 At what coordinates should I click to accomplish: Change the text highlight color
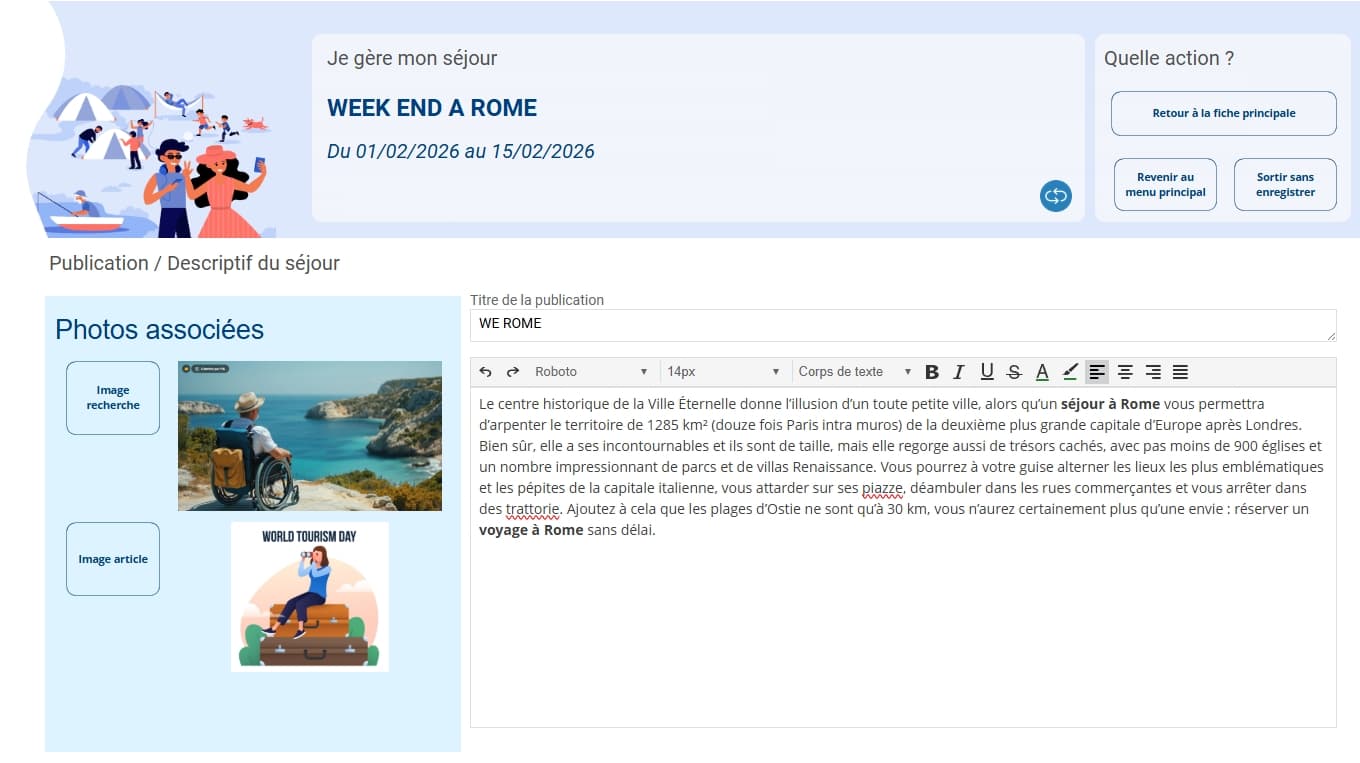(x=1070, y=372)
